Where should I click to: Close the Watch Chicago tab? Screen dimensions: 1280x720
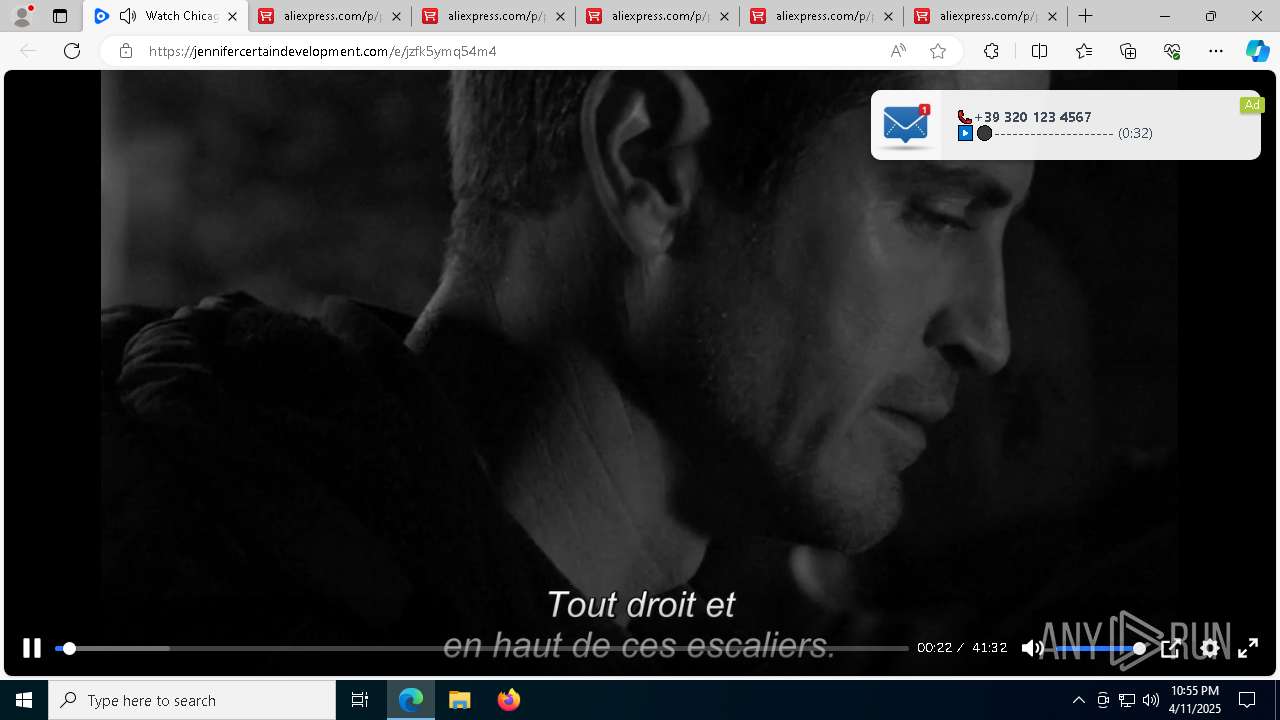tap(232, 16)
